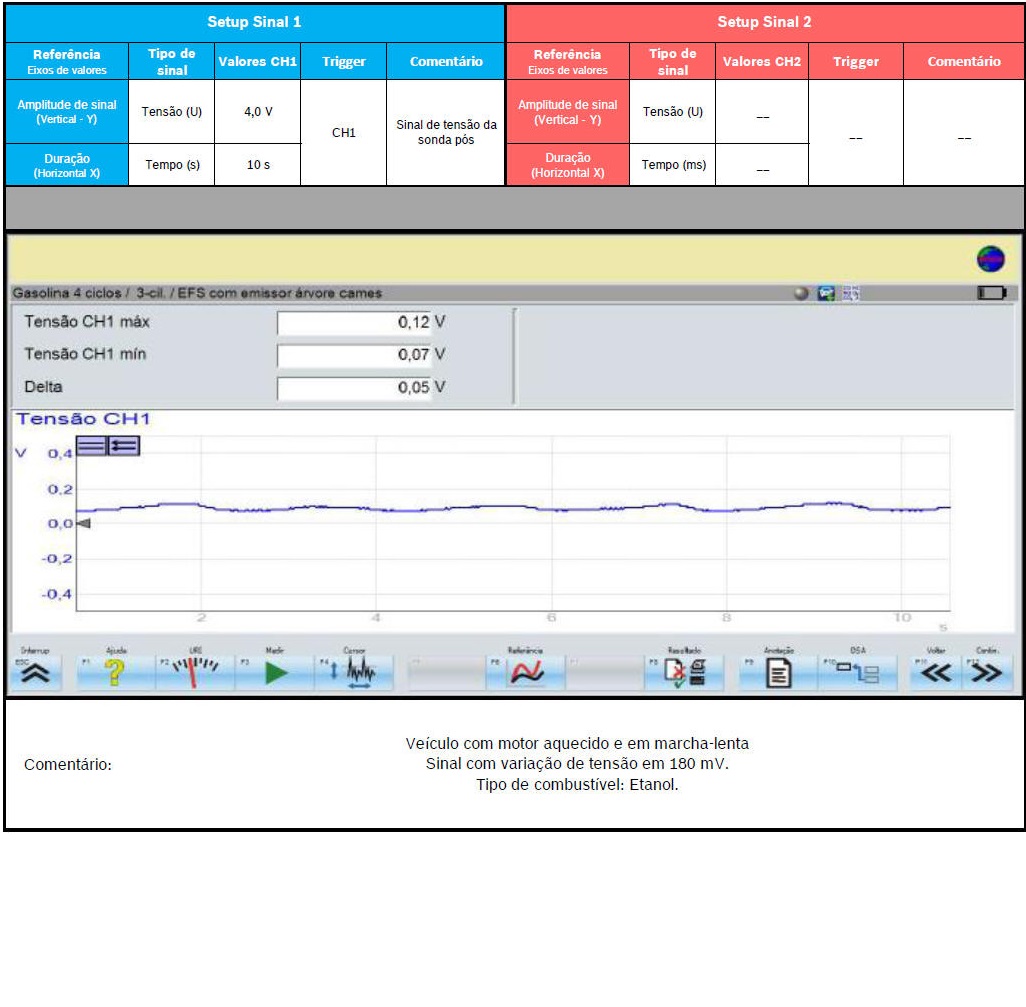Open Ajuda help question mark
1026x1007 pixels.
coord(115,674)
